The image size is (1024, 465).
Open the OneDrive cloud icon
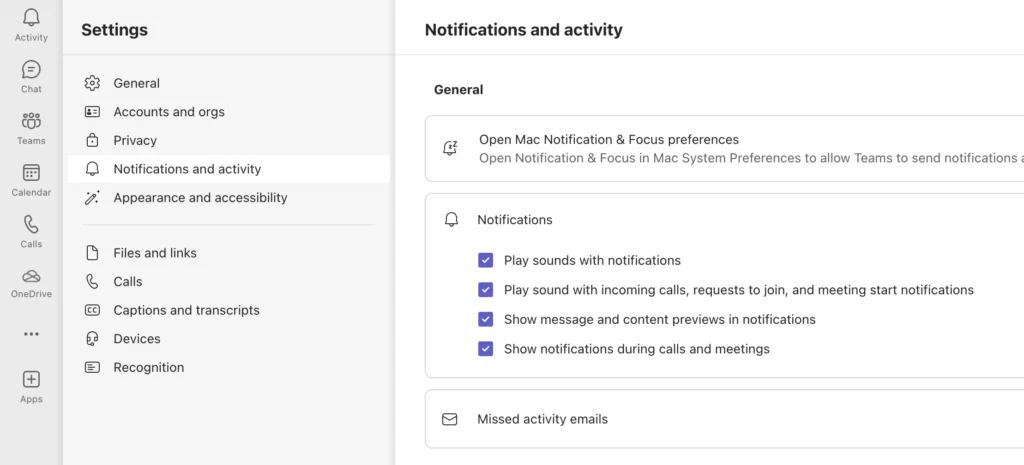tap(31, 276)
